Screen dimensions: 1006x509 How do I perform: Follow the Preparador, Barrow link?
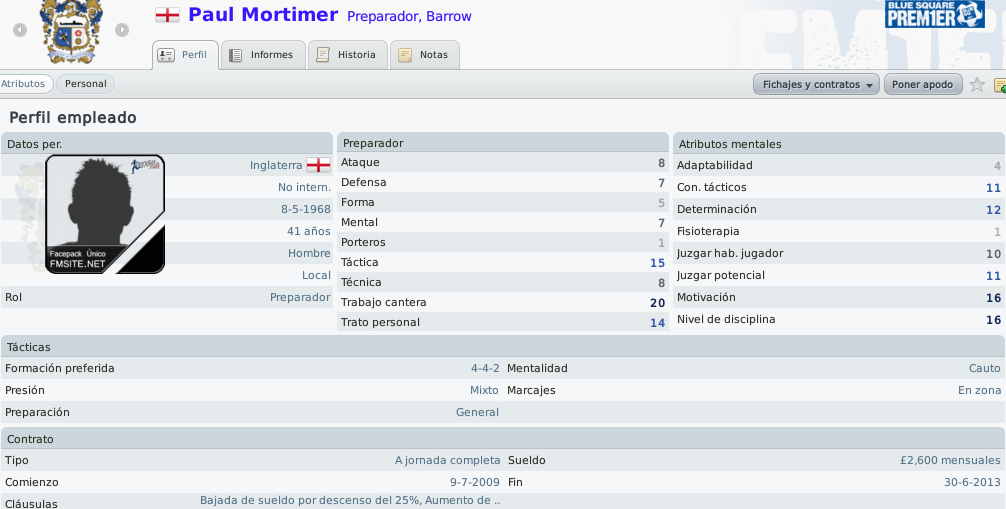tap(409, 17)
